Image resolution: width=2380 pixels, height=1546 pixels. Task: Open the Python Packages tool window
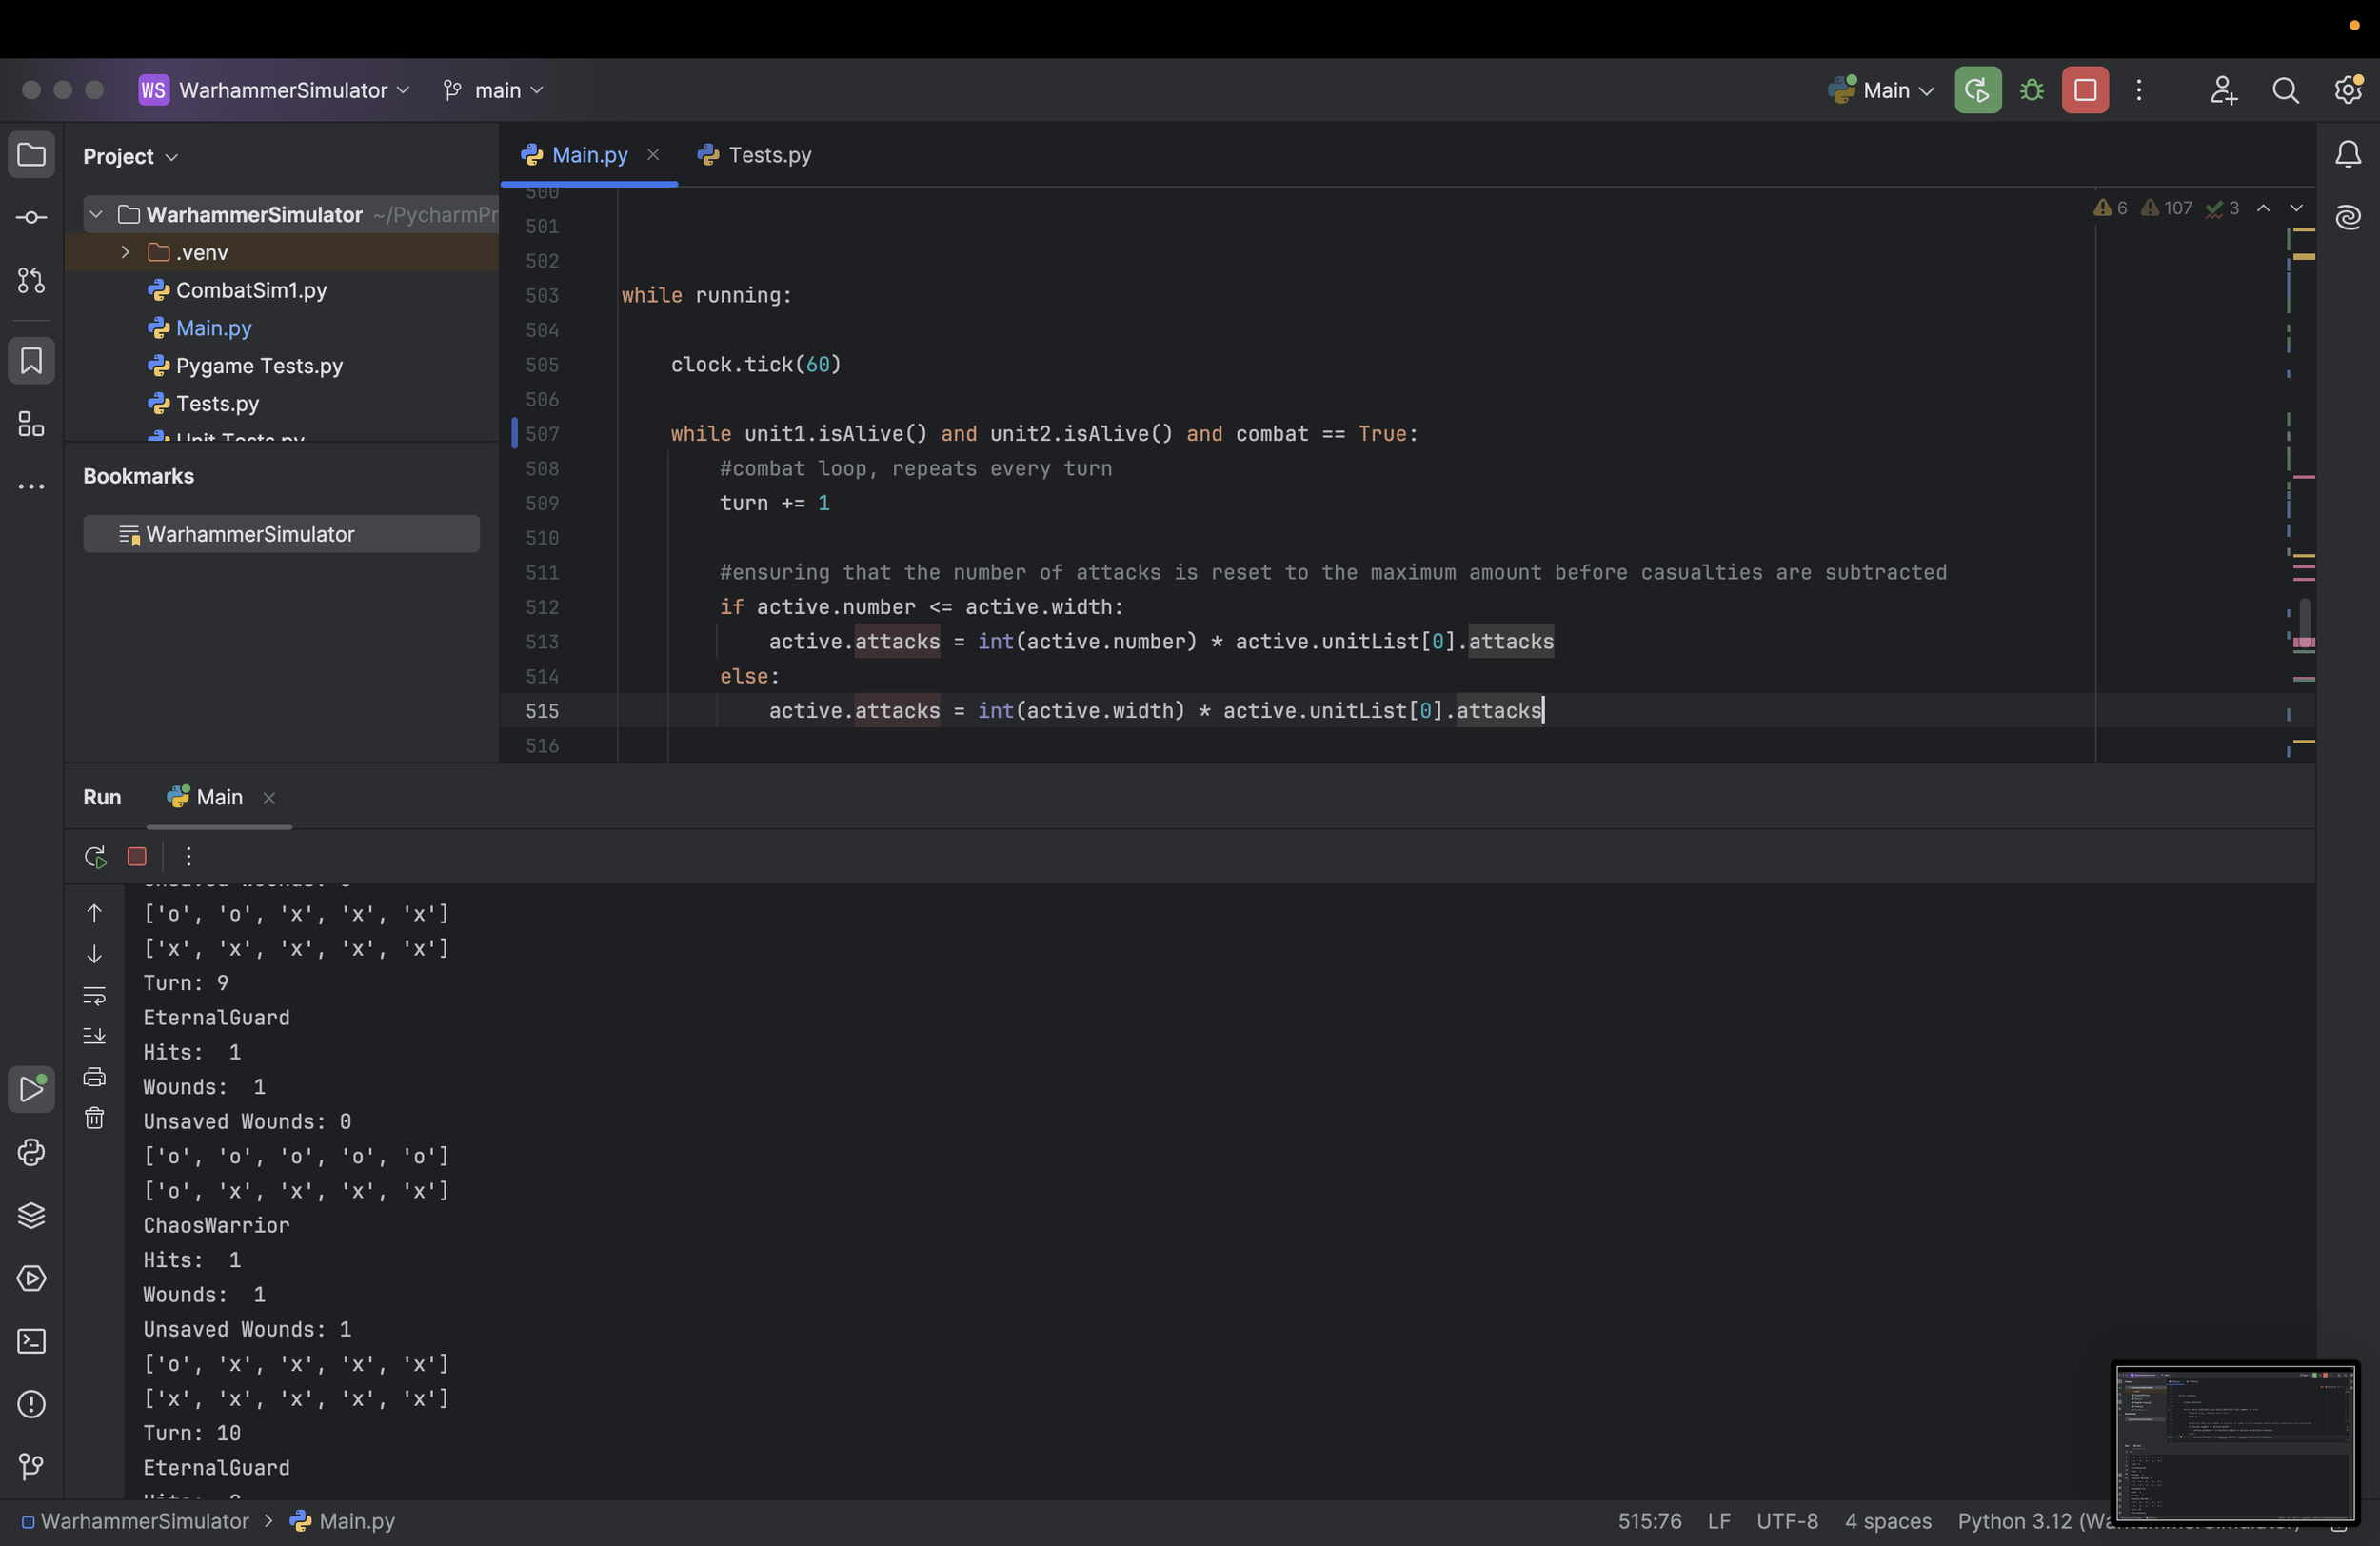coord(31,1215)
